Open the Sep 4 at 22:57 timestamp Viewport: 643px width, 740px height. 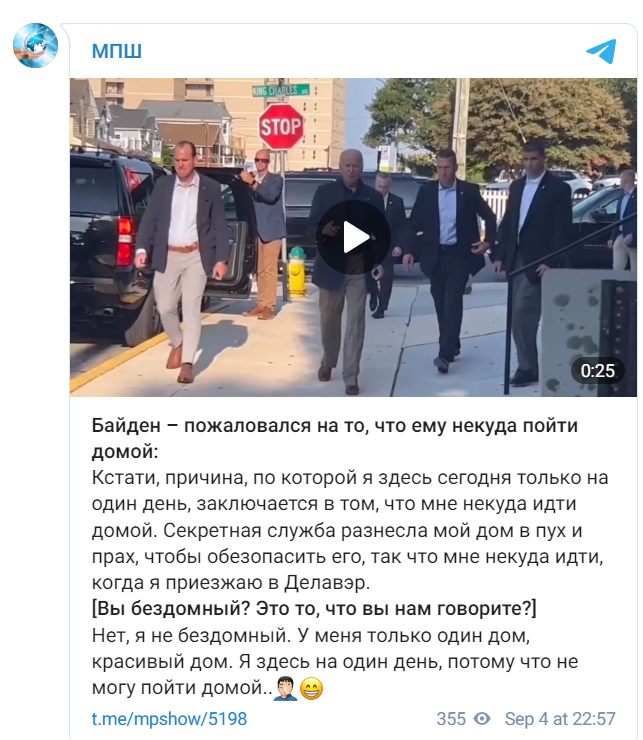560,719
